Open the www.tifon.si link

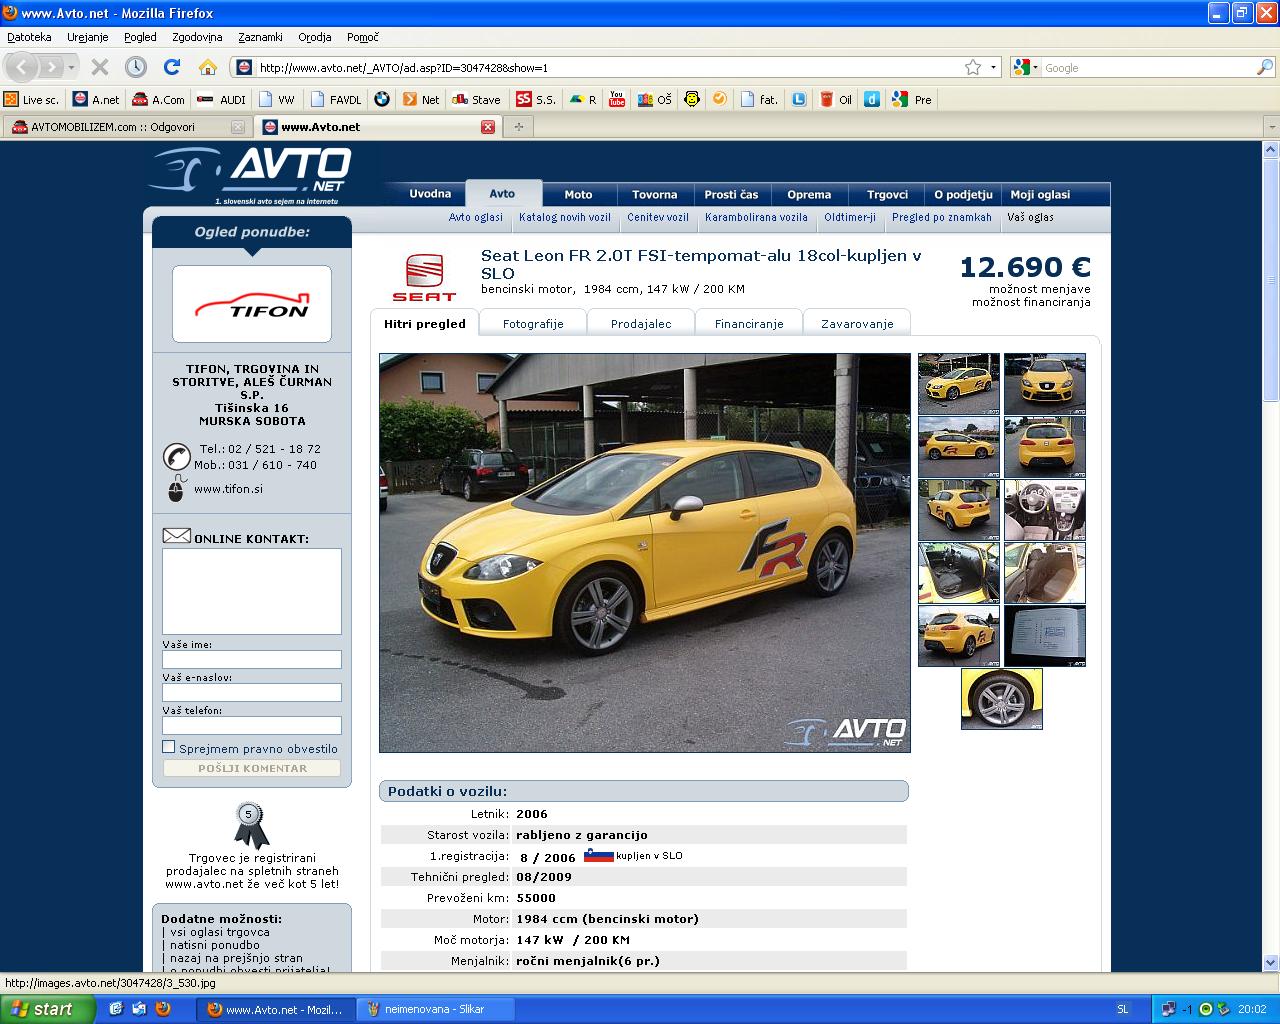click(x=228, y=489)
